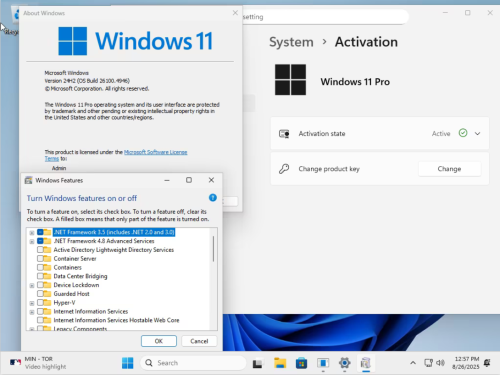Show hidden system tray icons
Viewport: 500px width, 375px height.
click(413, 363)
